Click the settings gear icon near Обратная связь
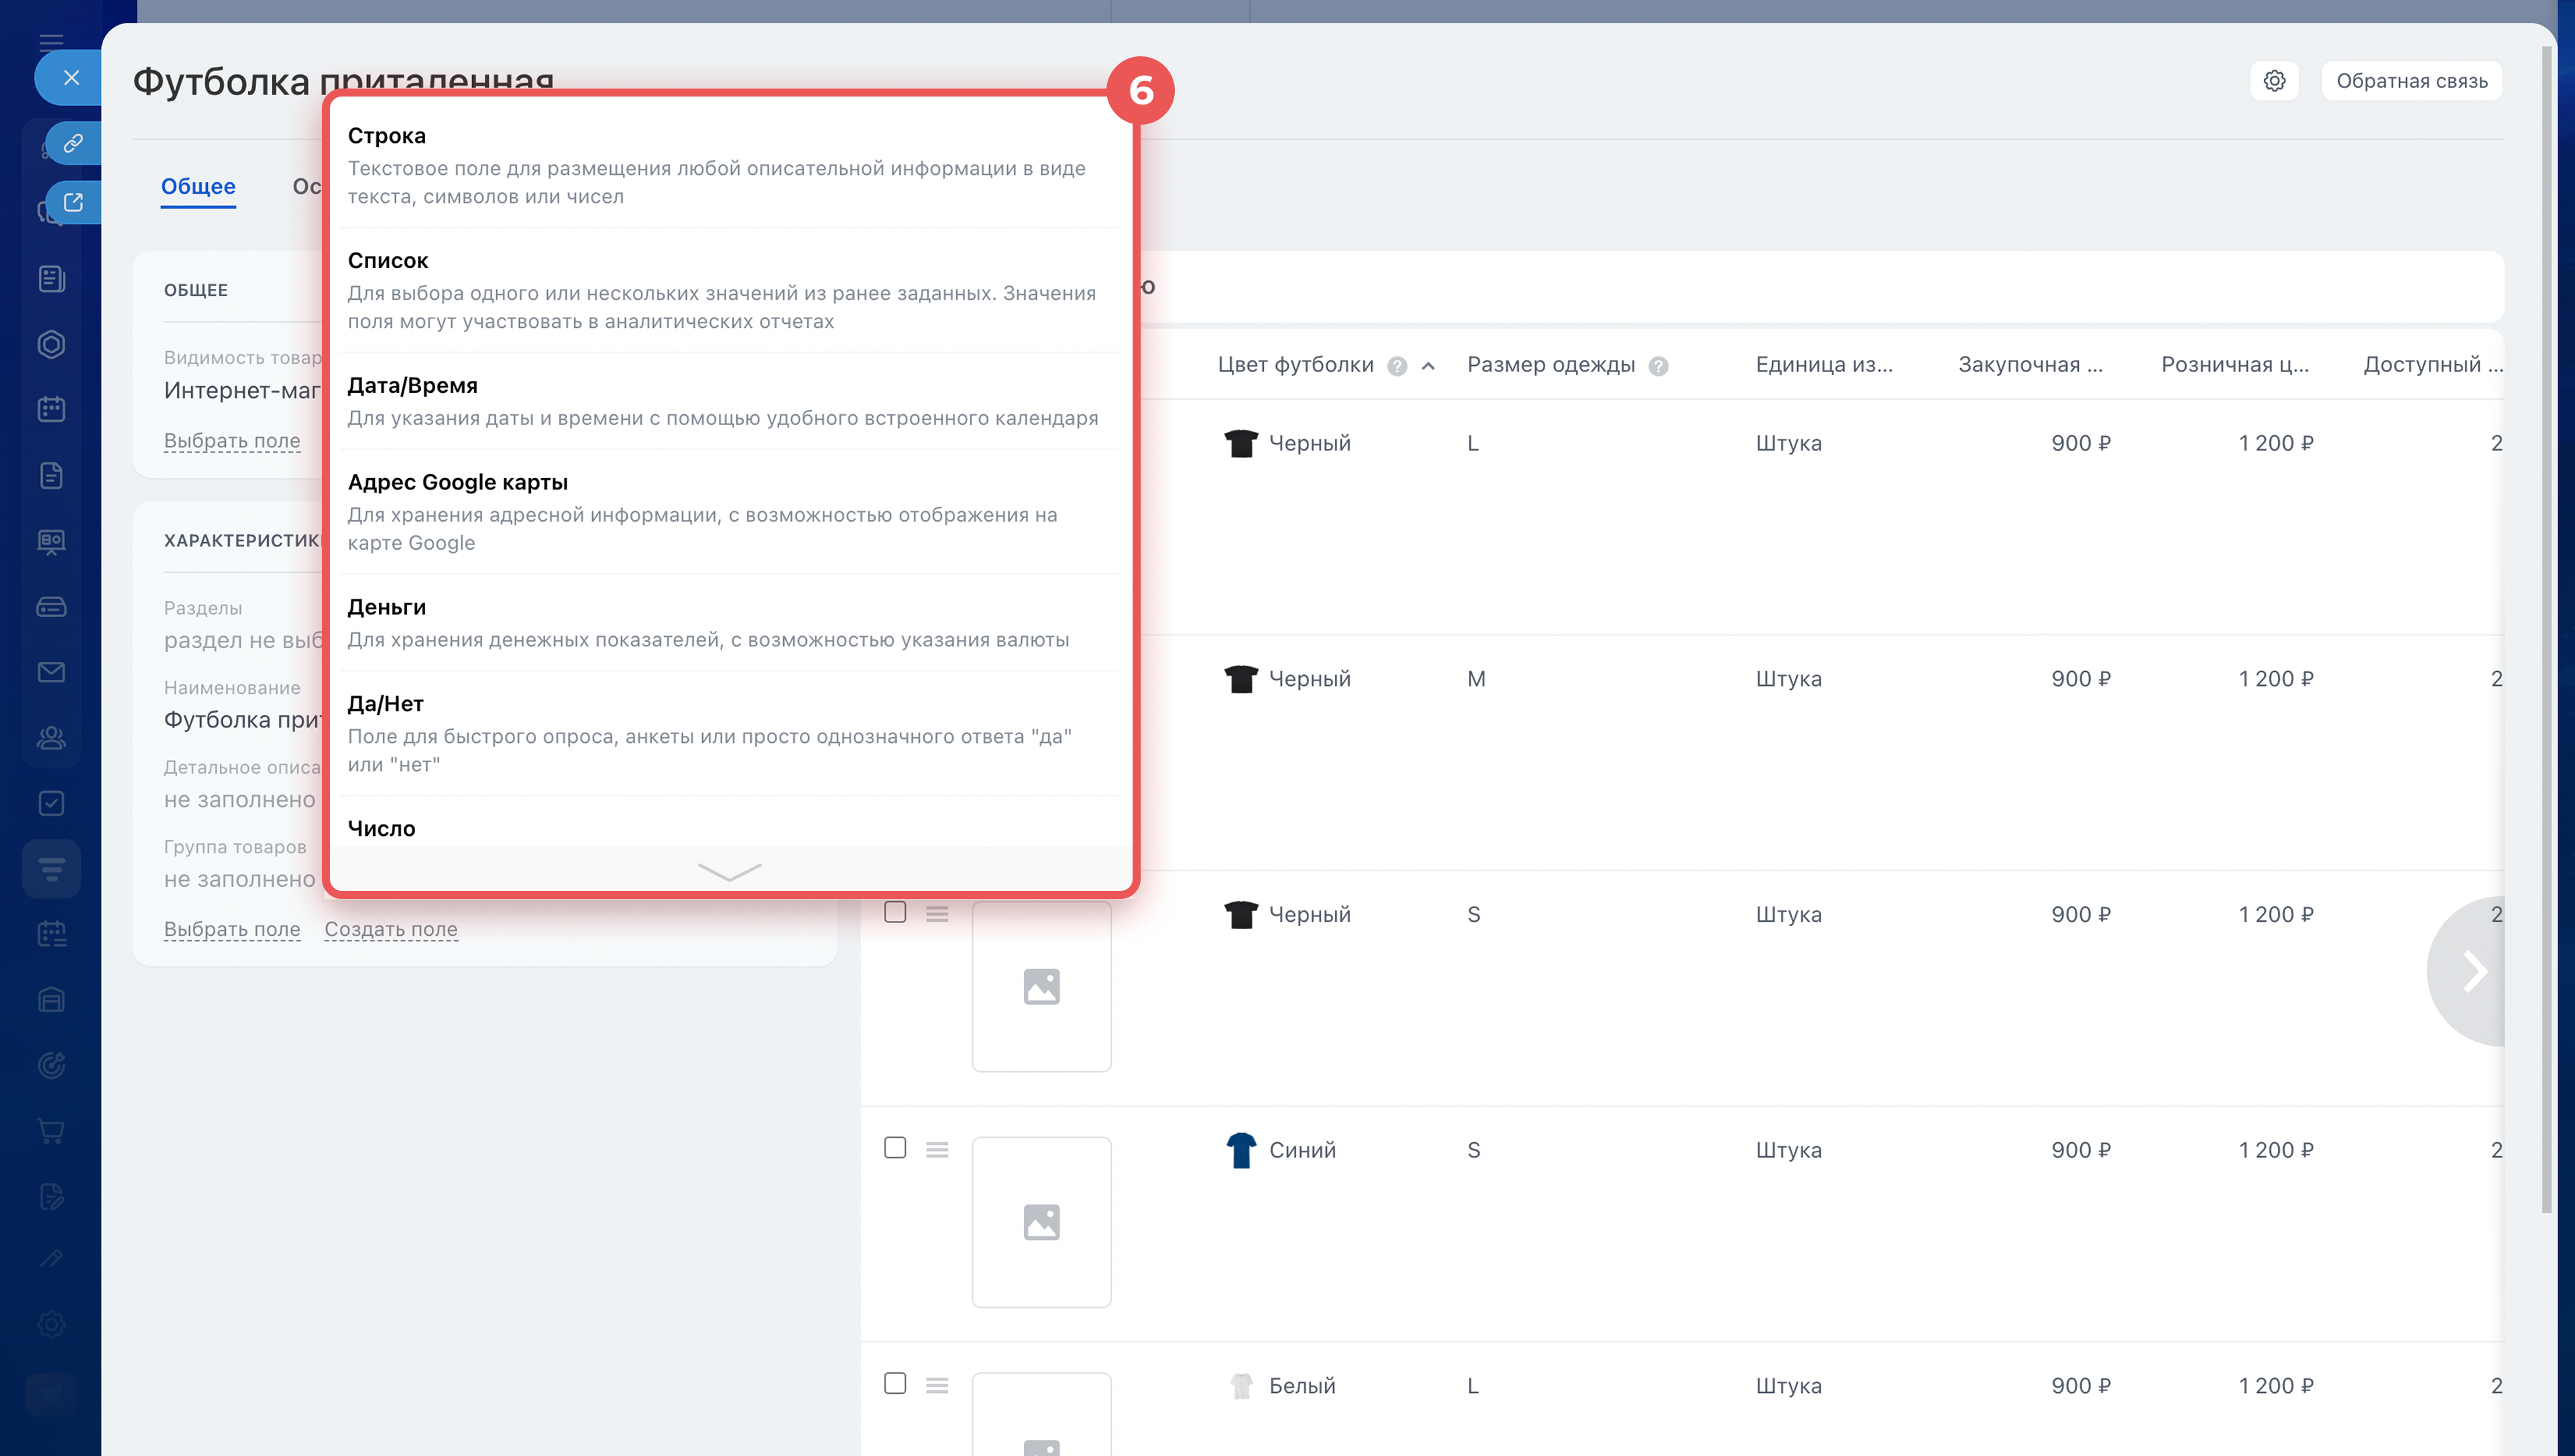Image resolution: width=2575 pixels, height=1456 pixels. 2274,81
